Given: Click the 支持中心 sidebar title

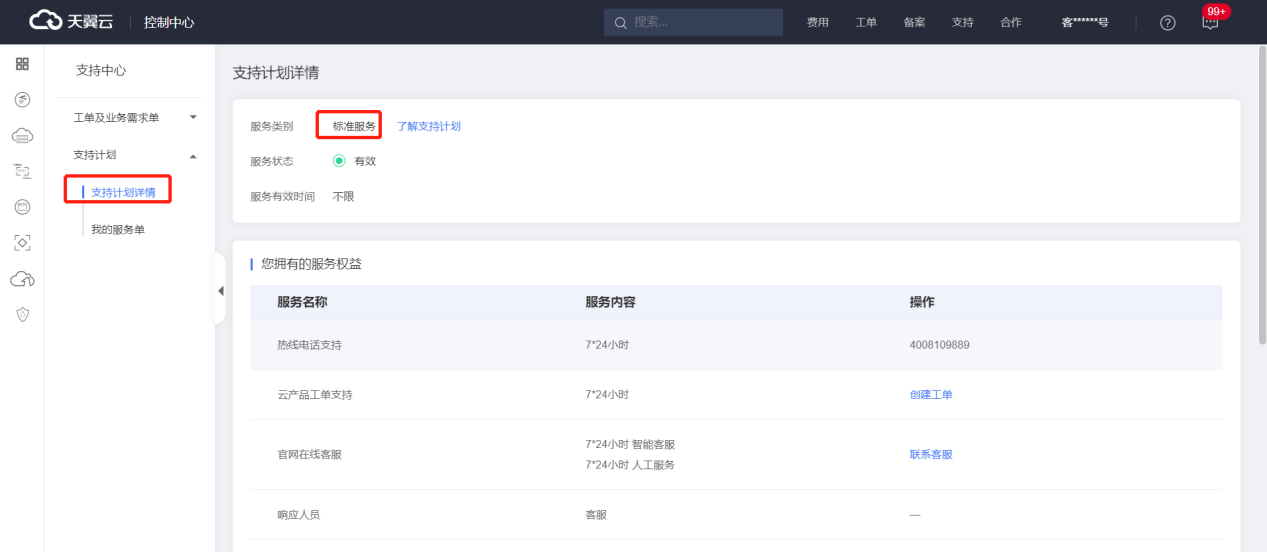Looking at the screenshot, I should click(101, 70).
